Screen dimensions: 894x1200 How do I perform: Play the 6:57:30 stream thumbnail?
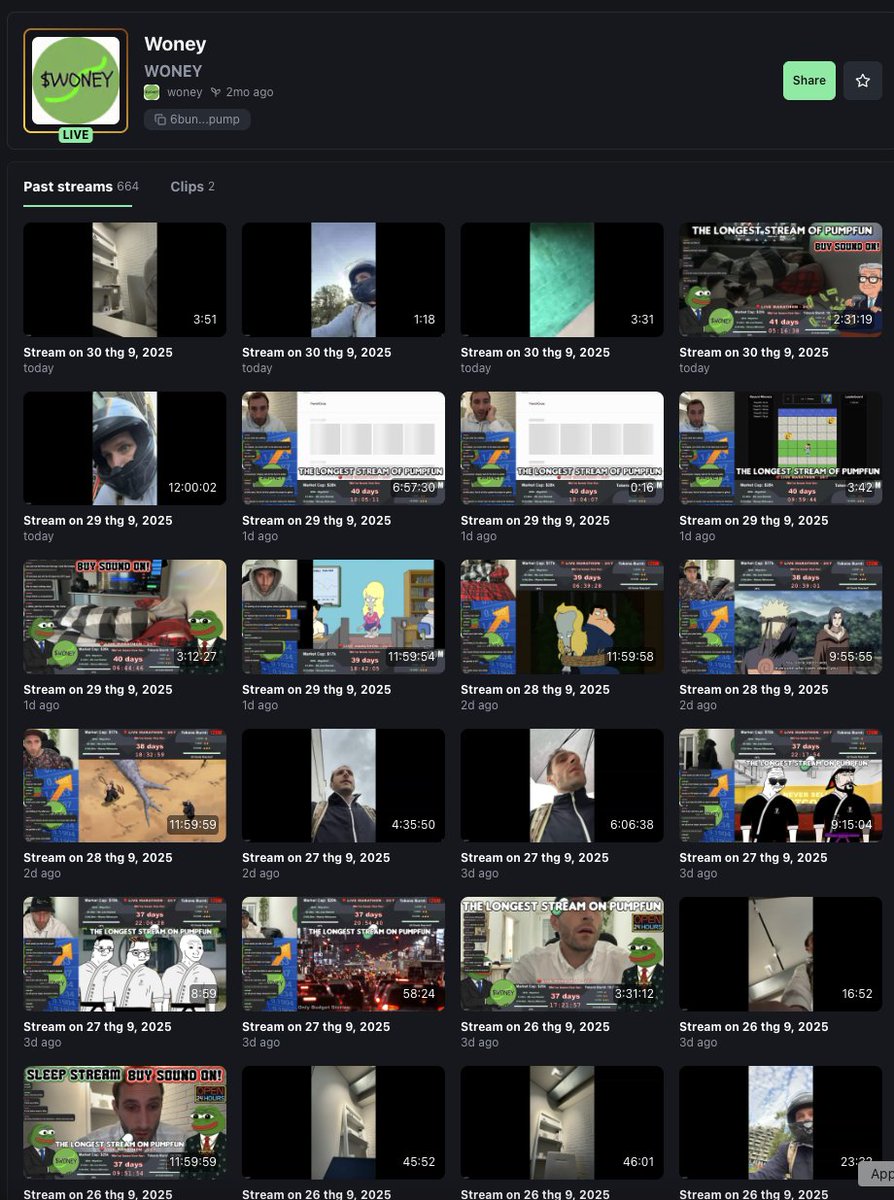(343, 448)
